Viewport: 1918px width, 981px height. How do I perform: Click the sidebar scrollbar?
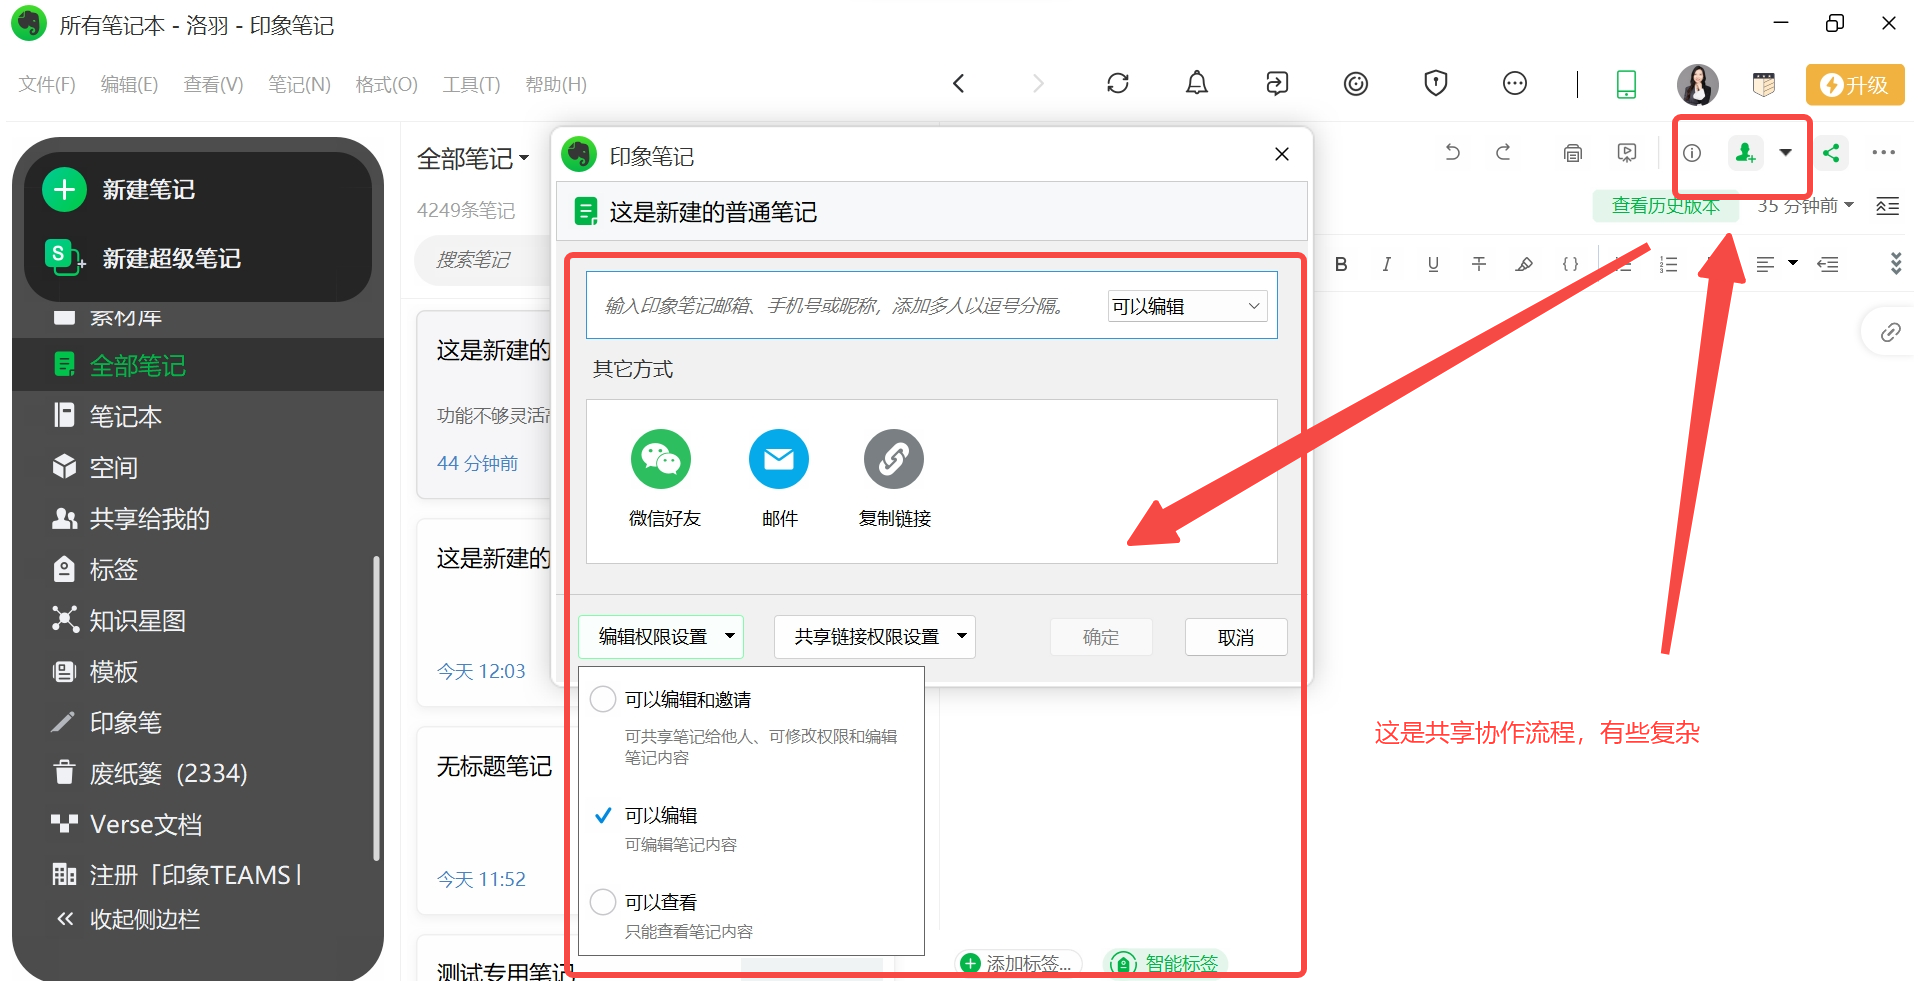point(377,708)
